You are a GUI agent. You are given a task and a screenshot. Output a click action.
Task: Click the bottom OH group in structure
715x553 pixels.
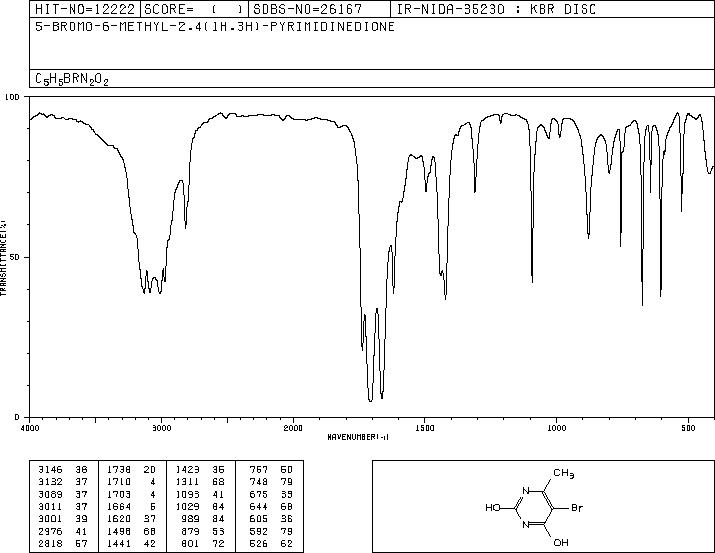coord(561,542)
